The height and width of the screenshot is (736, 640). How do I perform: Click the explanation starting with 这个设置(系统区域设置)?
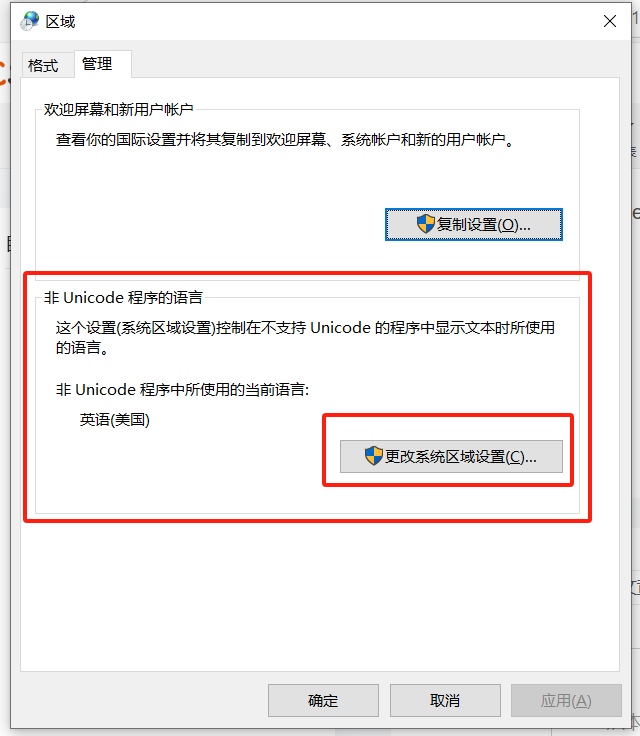[x=305, y=337]
